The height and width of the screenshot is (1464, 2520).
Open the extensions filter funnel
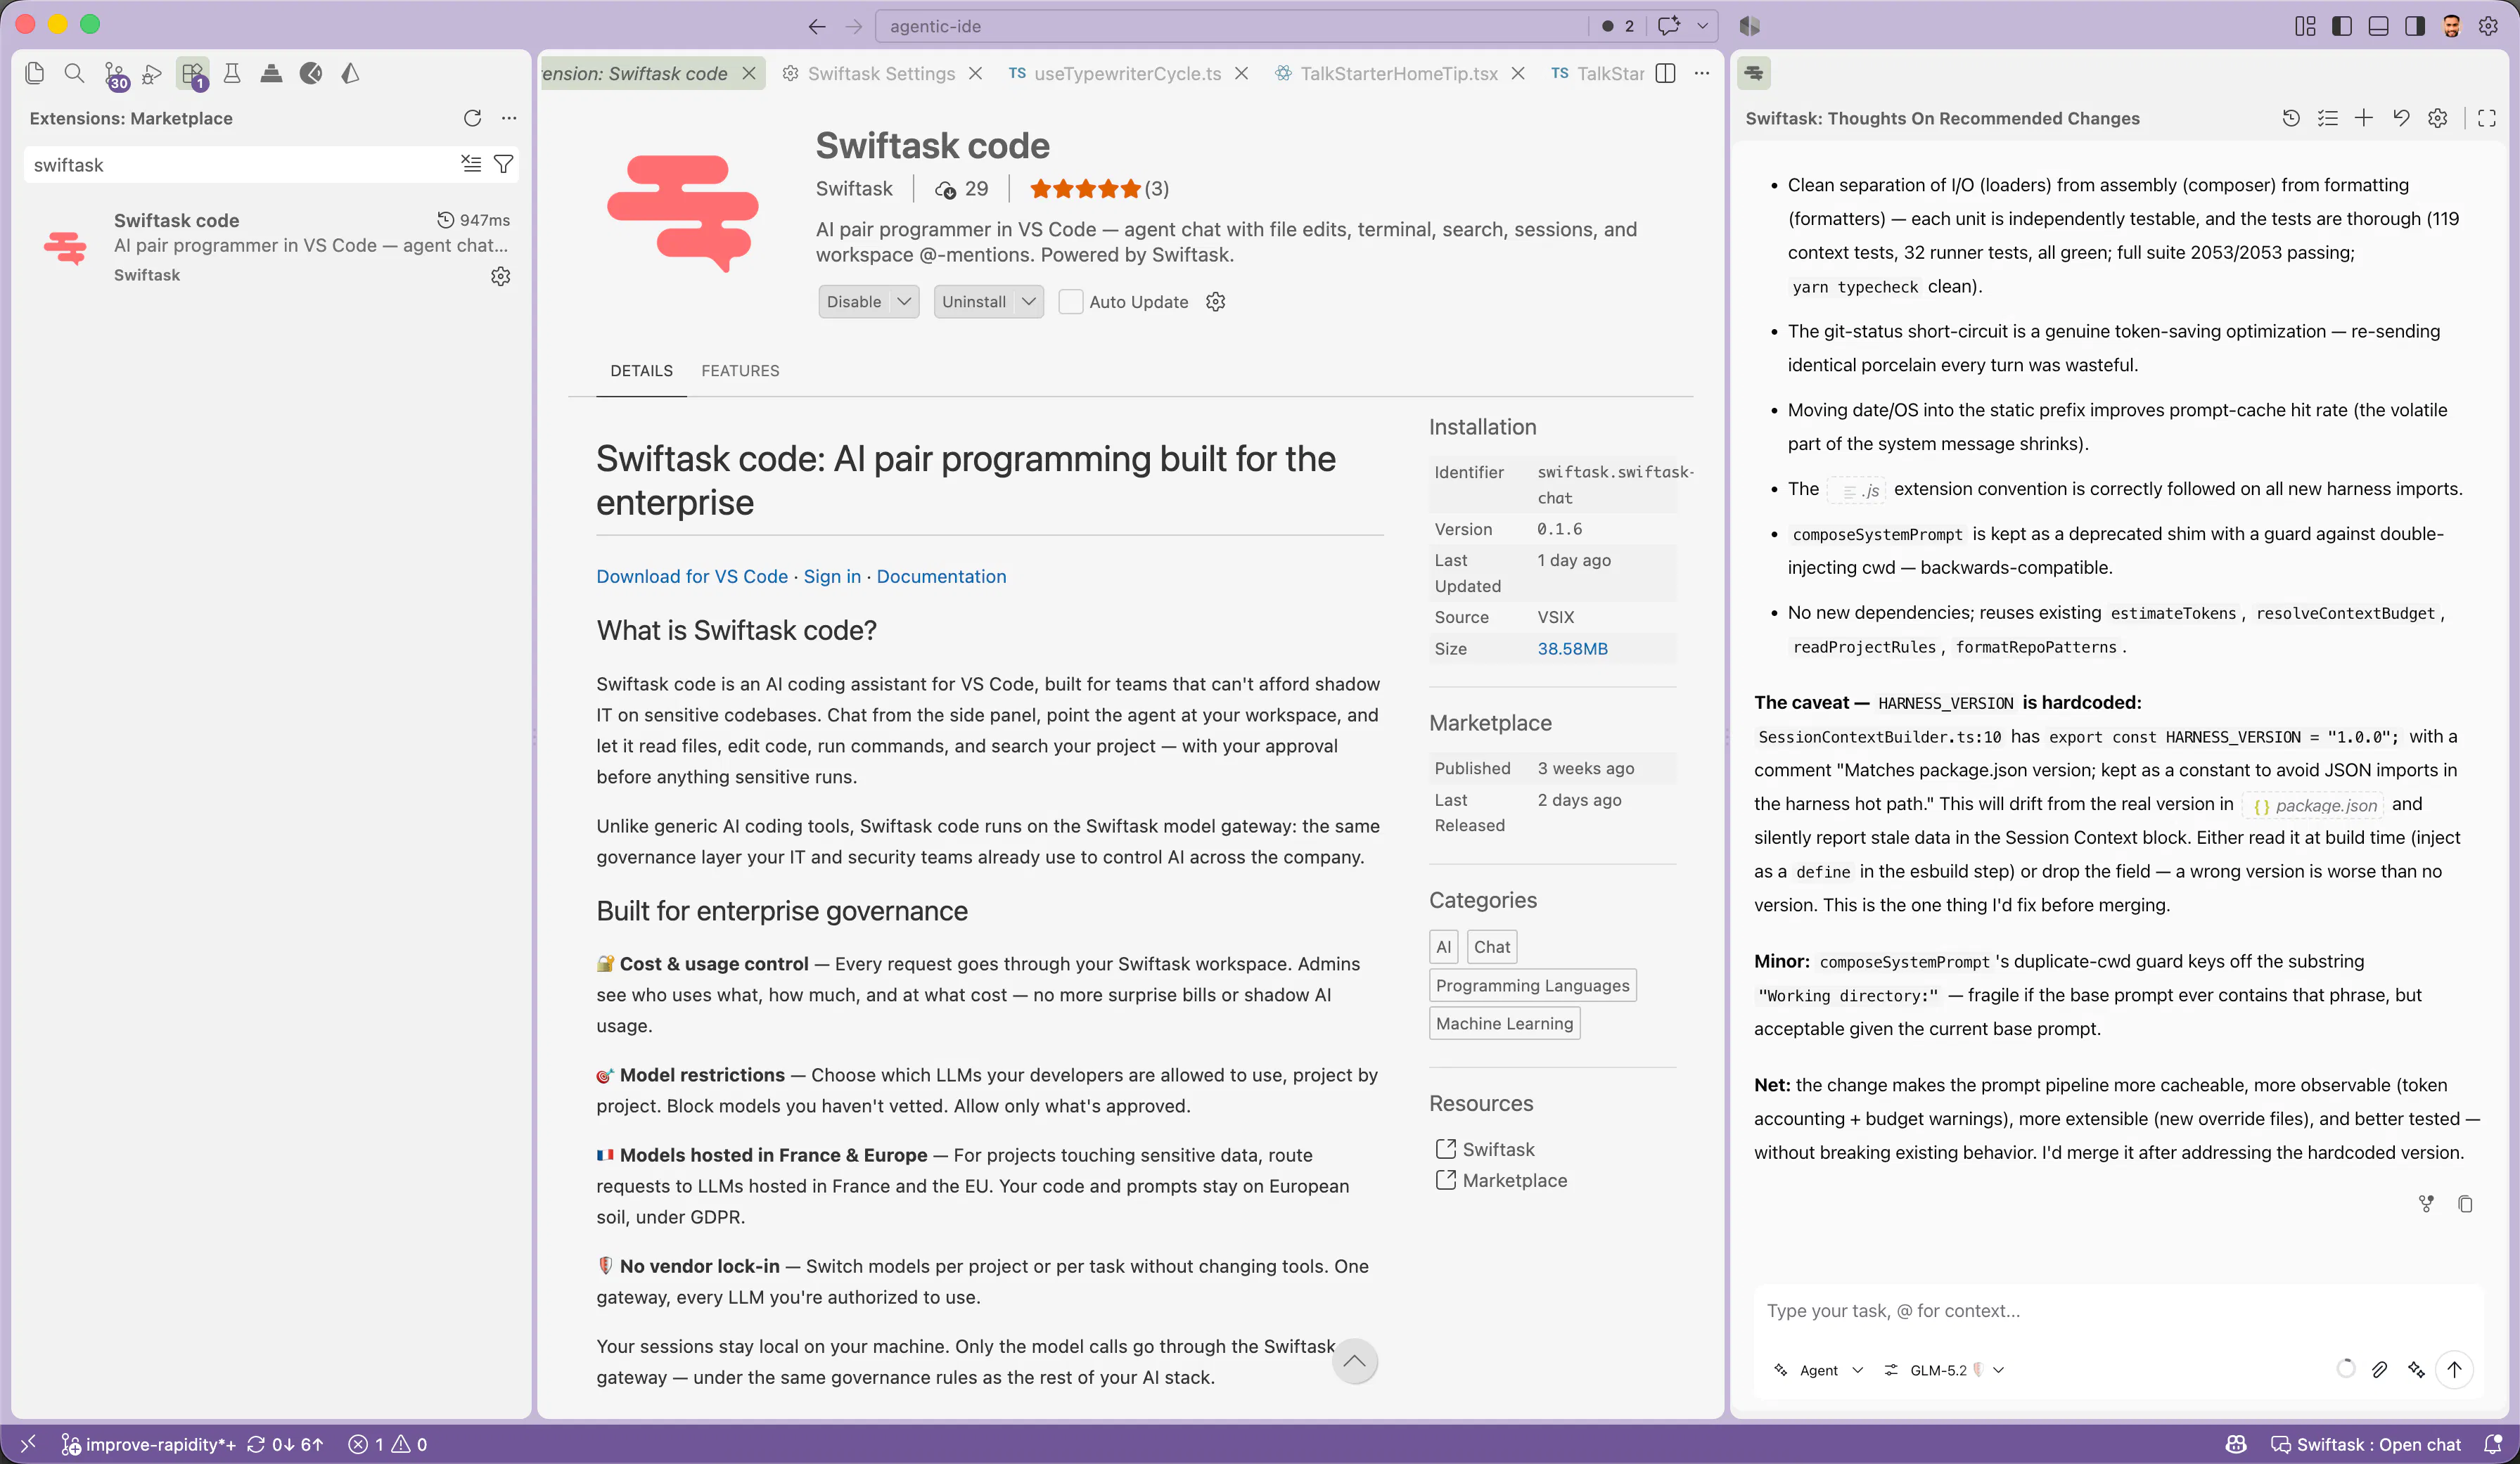(x=504, y=164)
